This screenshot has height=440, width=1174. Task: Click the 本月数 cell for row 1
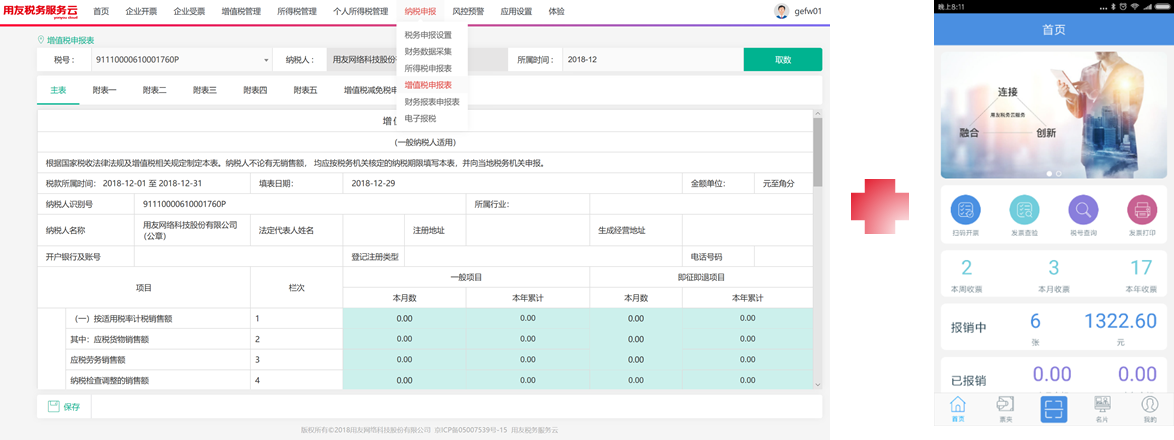[404, 318]
